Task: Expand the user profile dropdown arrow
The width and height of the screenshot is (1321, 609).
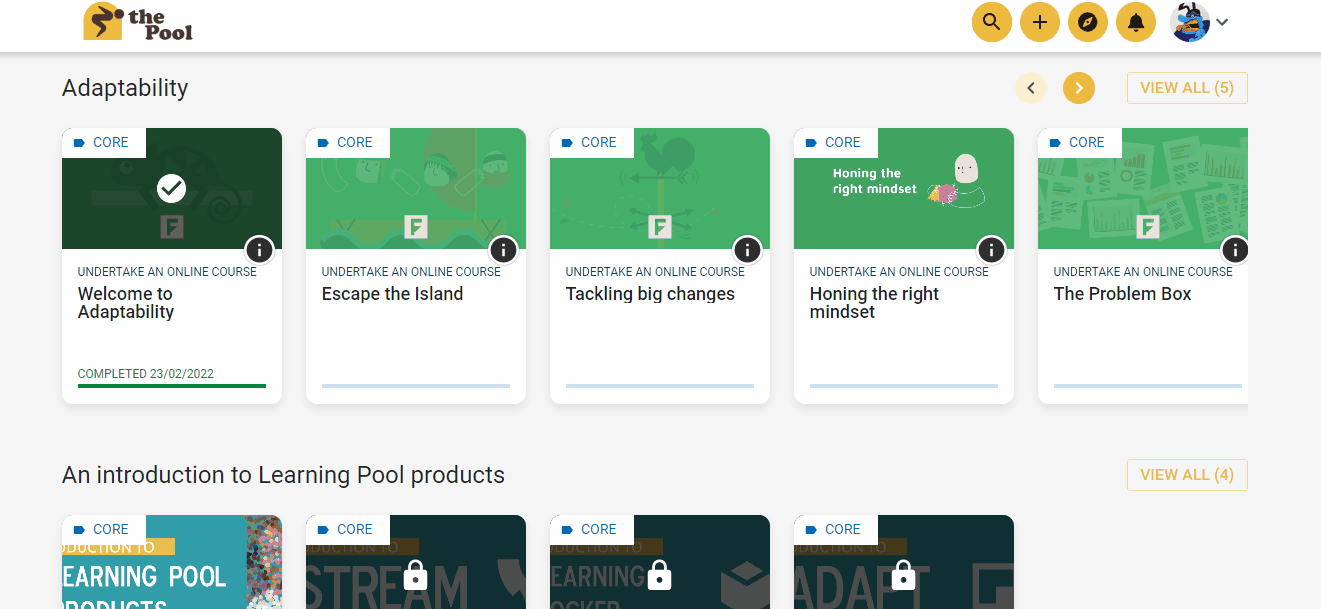Action: pos(1222,22)
